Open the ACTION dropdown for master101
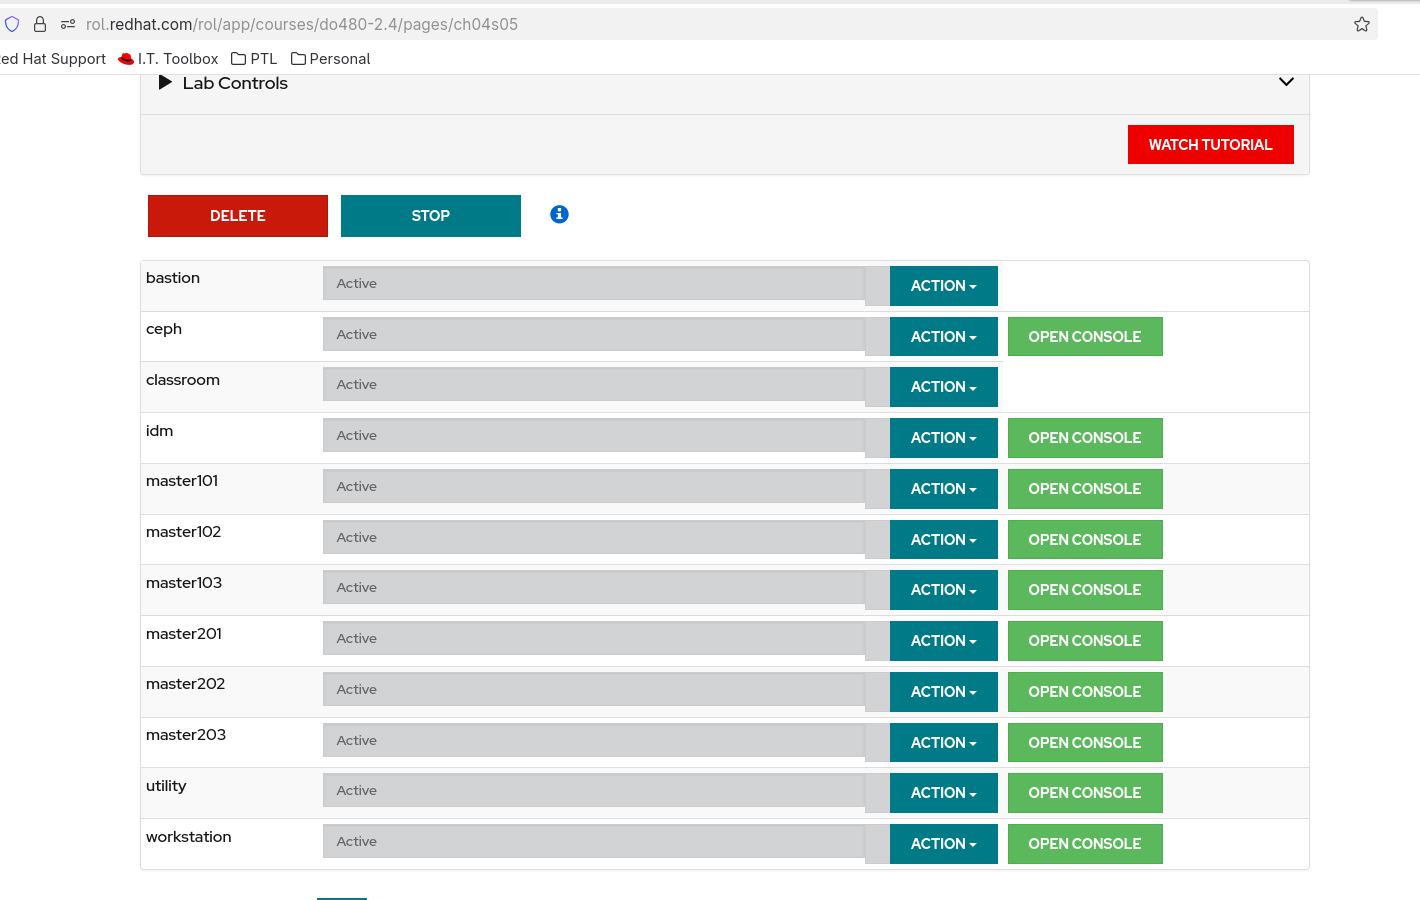 tap(943, 489)
